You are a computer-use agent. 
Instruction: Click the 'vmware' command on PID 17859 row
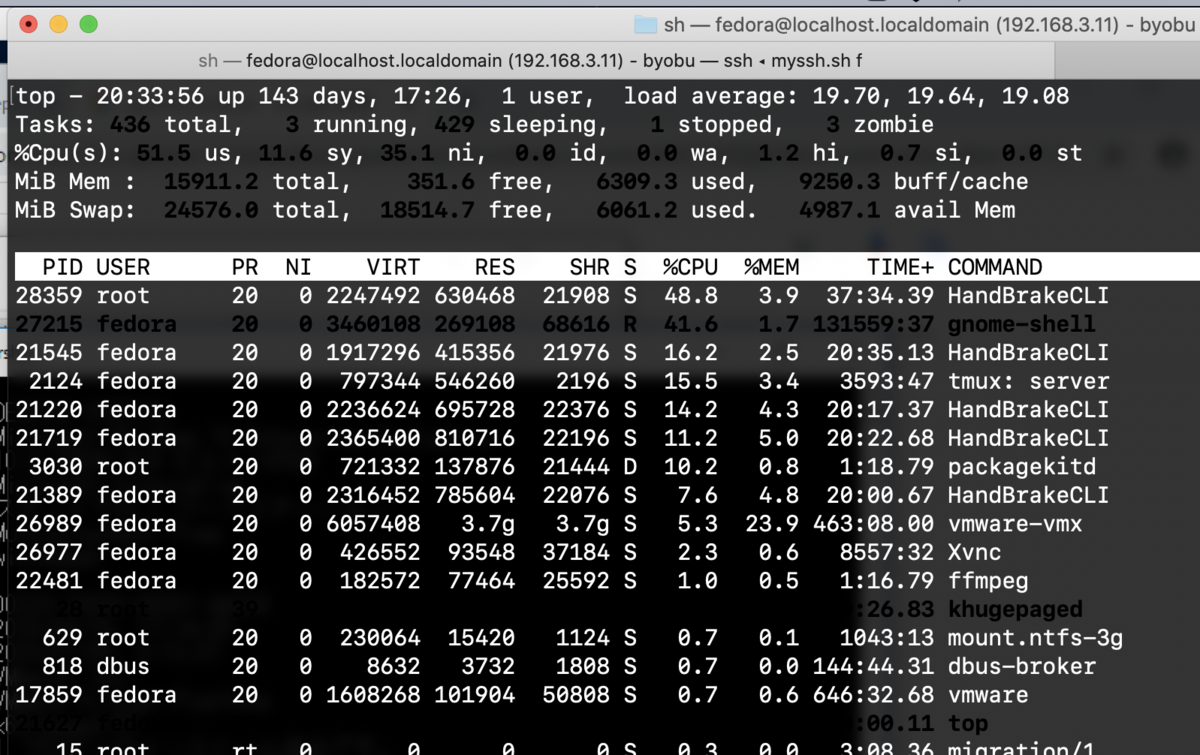[x=988, y=694]
